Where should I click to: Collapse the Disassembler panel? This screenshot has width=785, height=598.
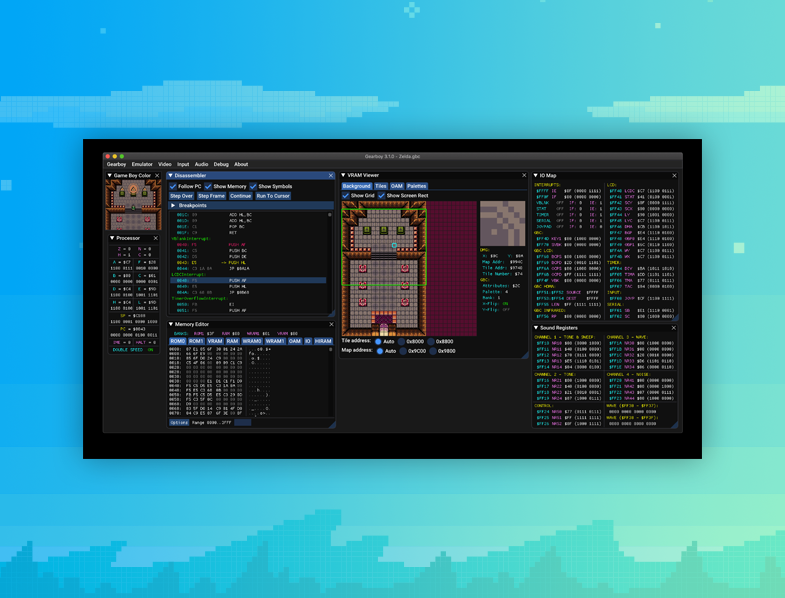click(171, 176)
